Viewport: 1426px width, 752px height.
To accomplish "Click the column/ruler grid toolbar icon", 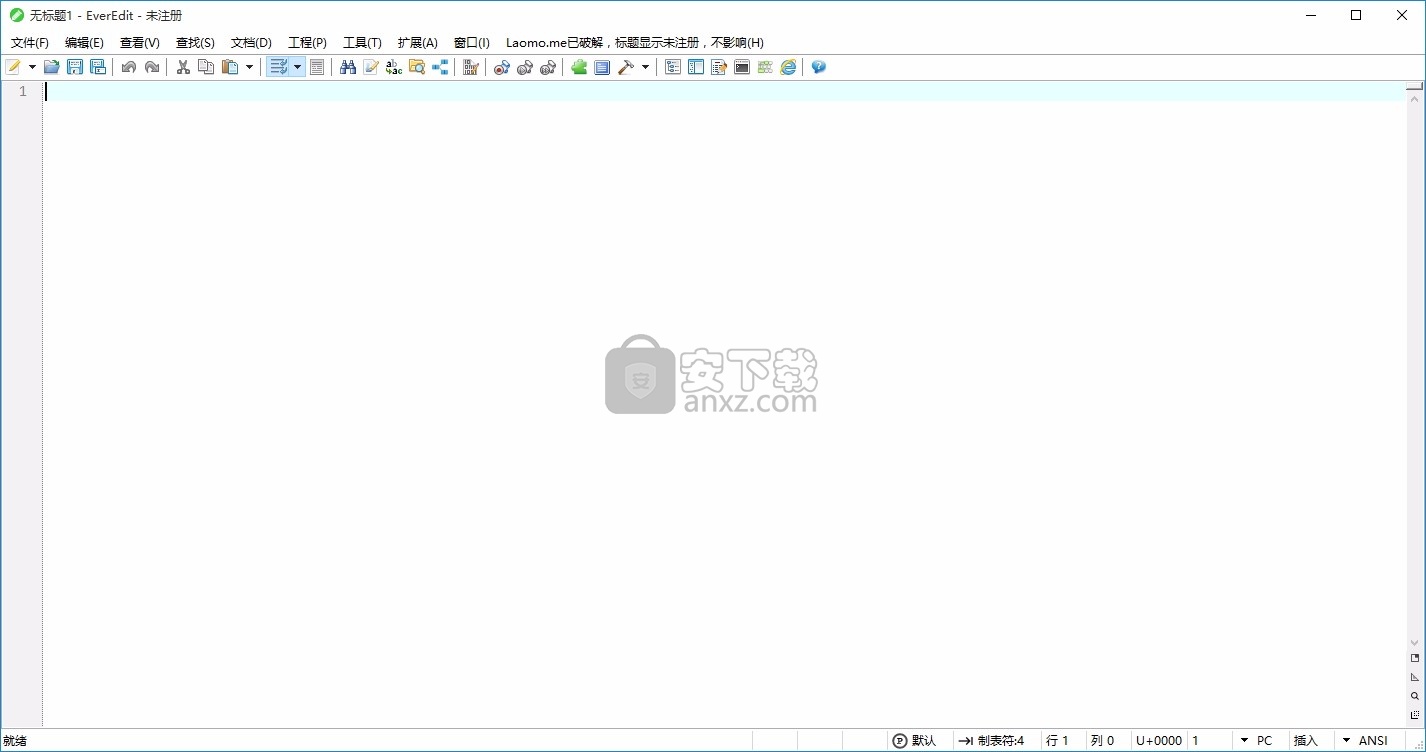I will (471, 67).
